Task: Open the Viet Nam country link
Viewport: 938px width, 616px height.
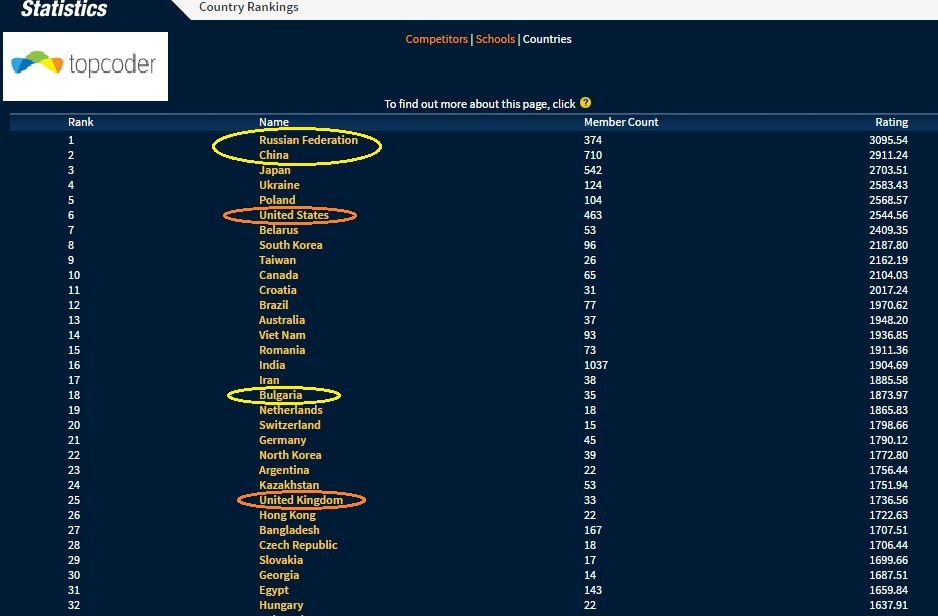Action: tap(282, 335)
